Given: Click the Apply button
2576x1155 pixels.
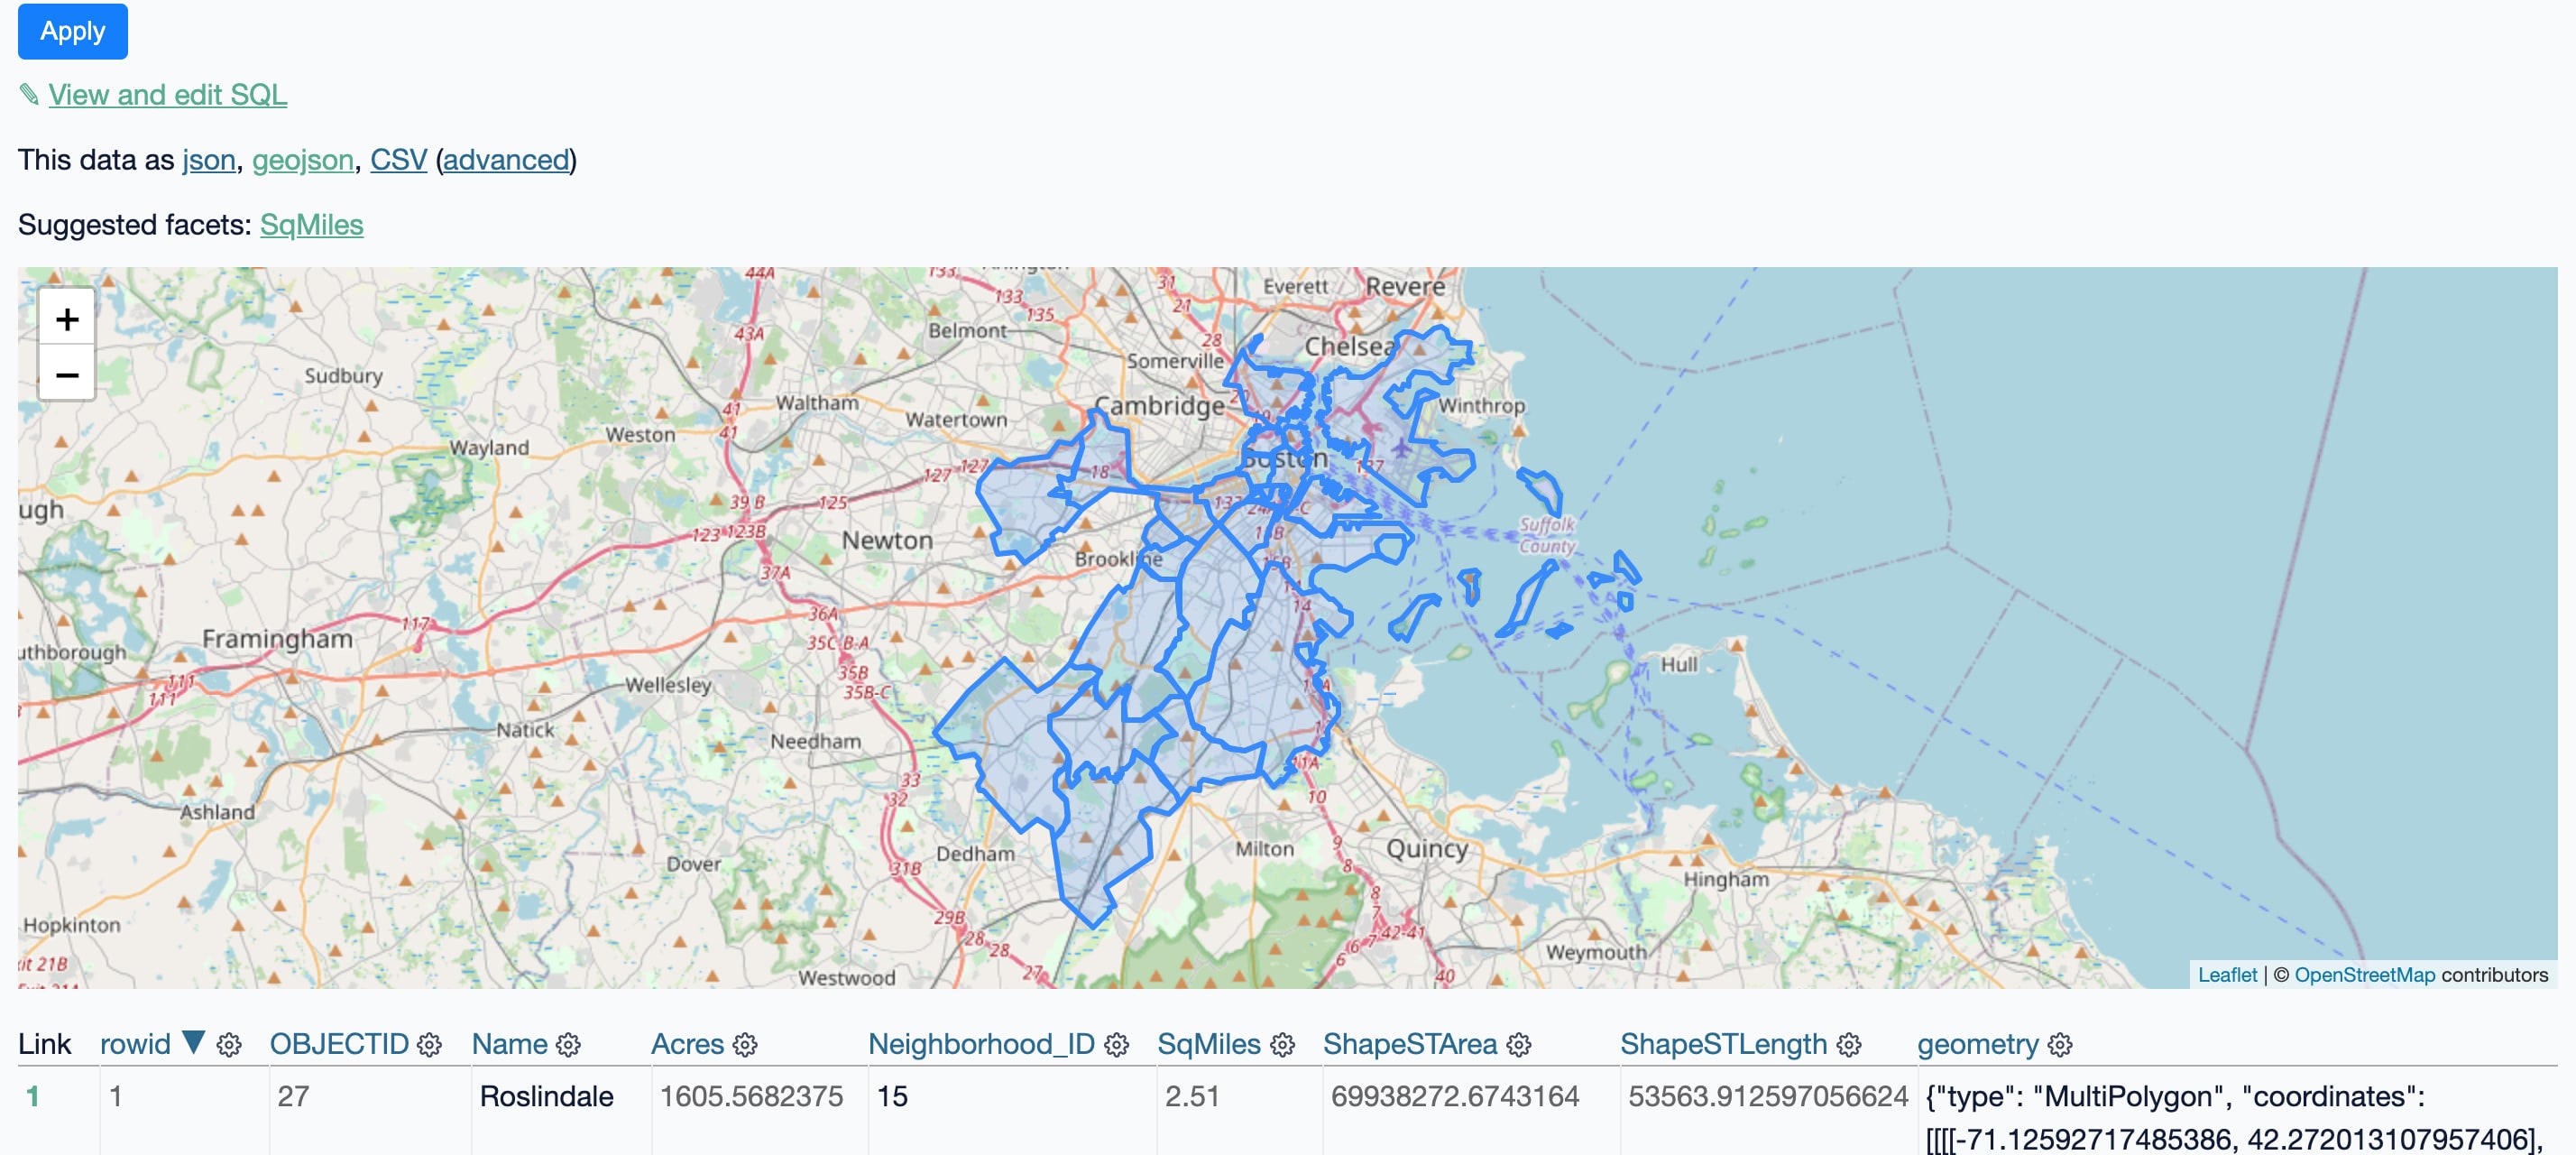Looking at the screenshot, I should [71, 31].
